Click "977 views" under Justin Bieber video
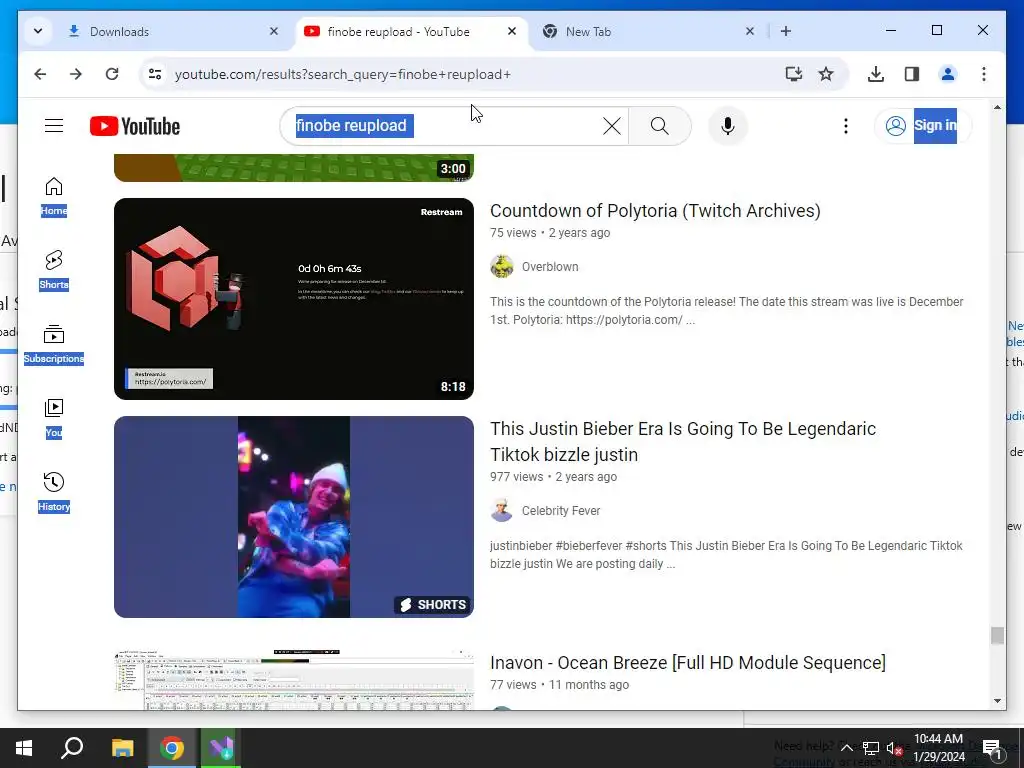 (x=517, y=477)
